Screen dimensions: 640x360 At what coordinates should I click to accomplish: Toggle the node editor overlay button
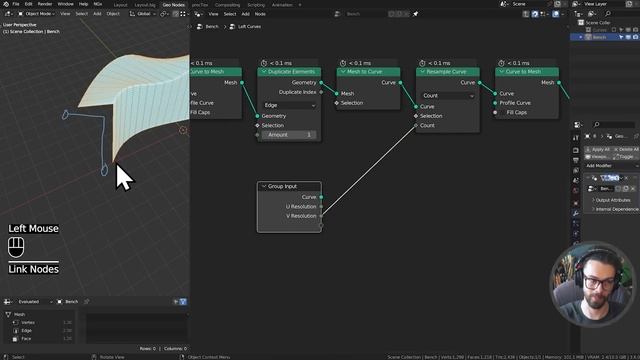coord(556,14)
